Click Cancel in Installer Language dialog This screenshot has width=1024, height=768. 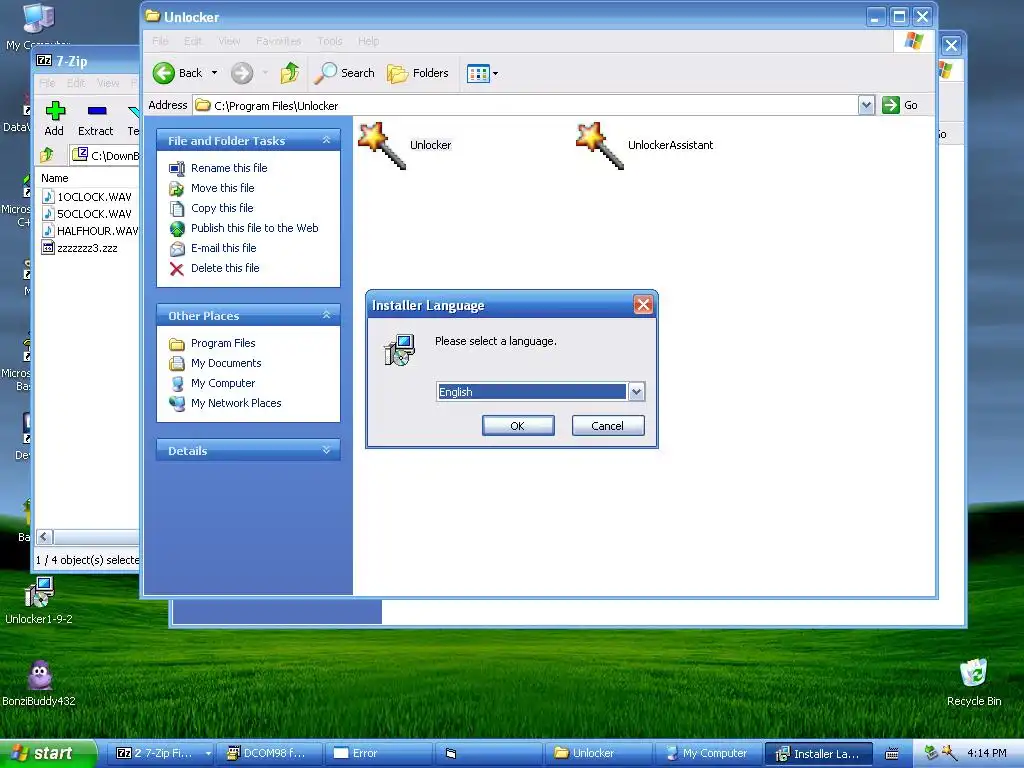(x=608, y=426)
